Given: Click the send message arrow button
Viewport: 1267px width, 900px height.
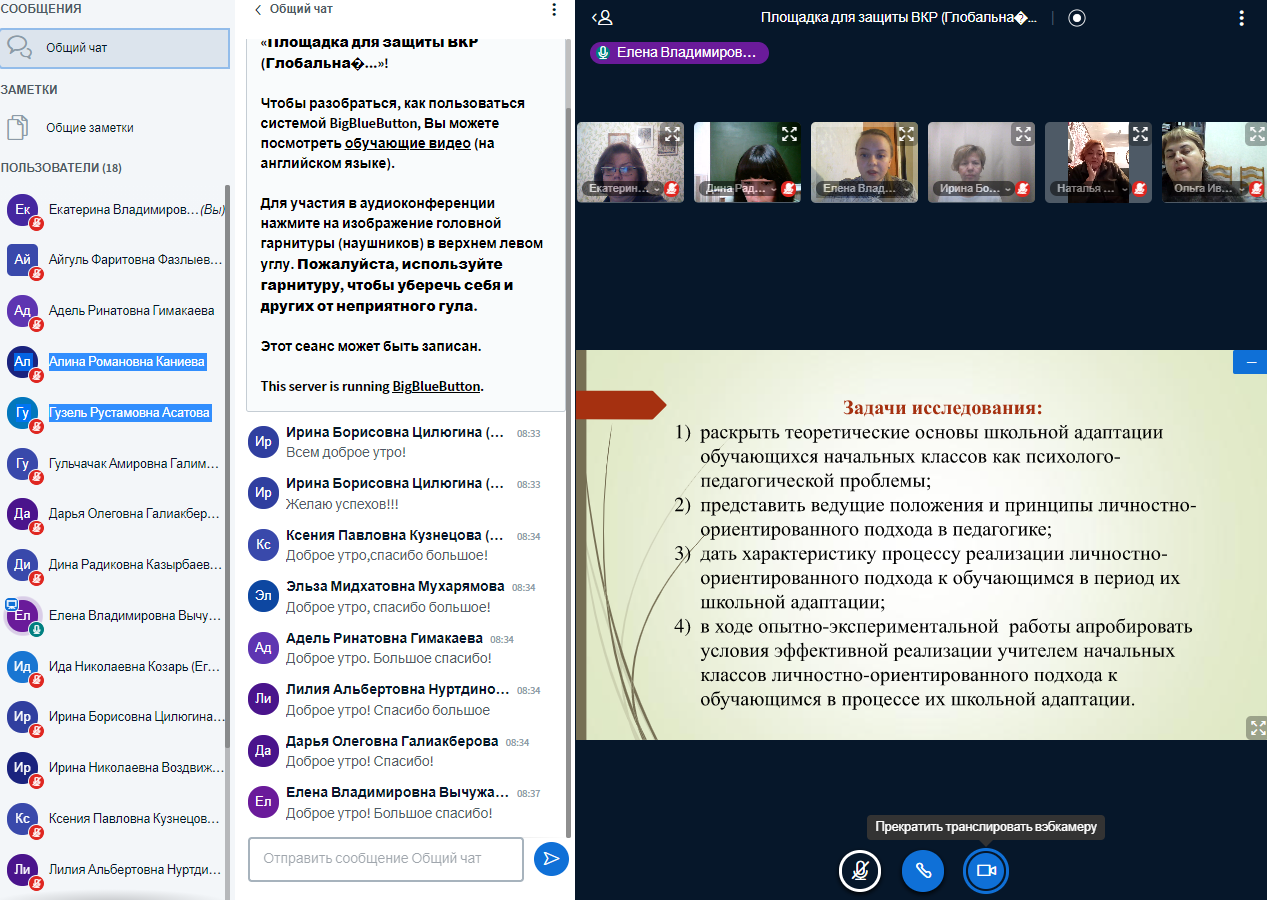Looking at the screenshot, I should [x=551, y=859].
